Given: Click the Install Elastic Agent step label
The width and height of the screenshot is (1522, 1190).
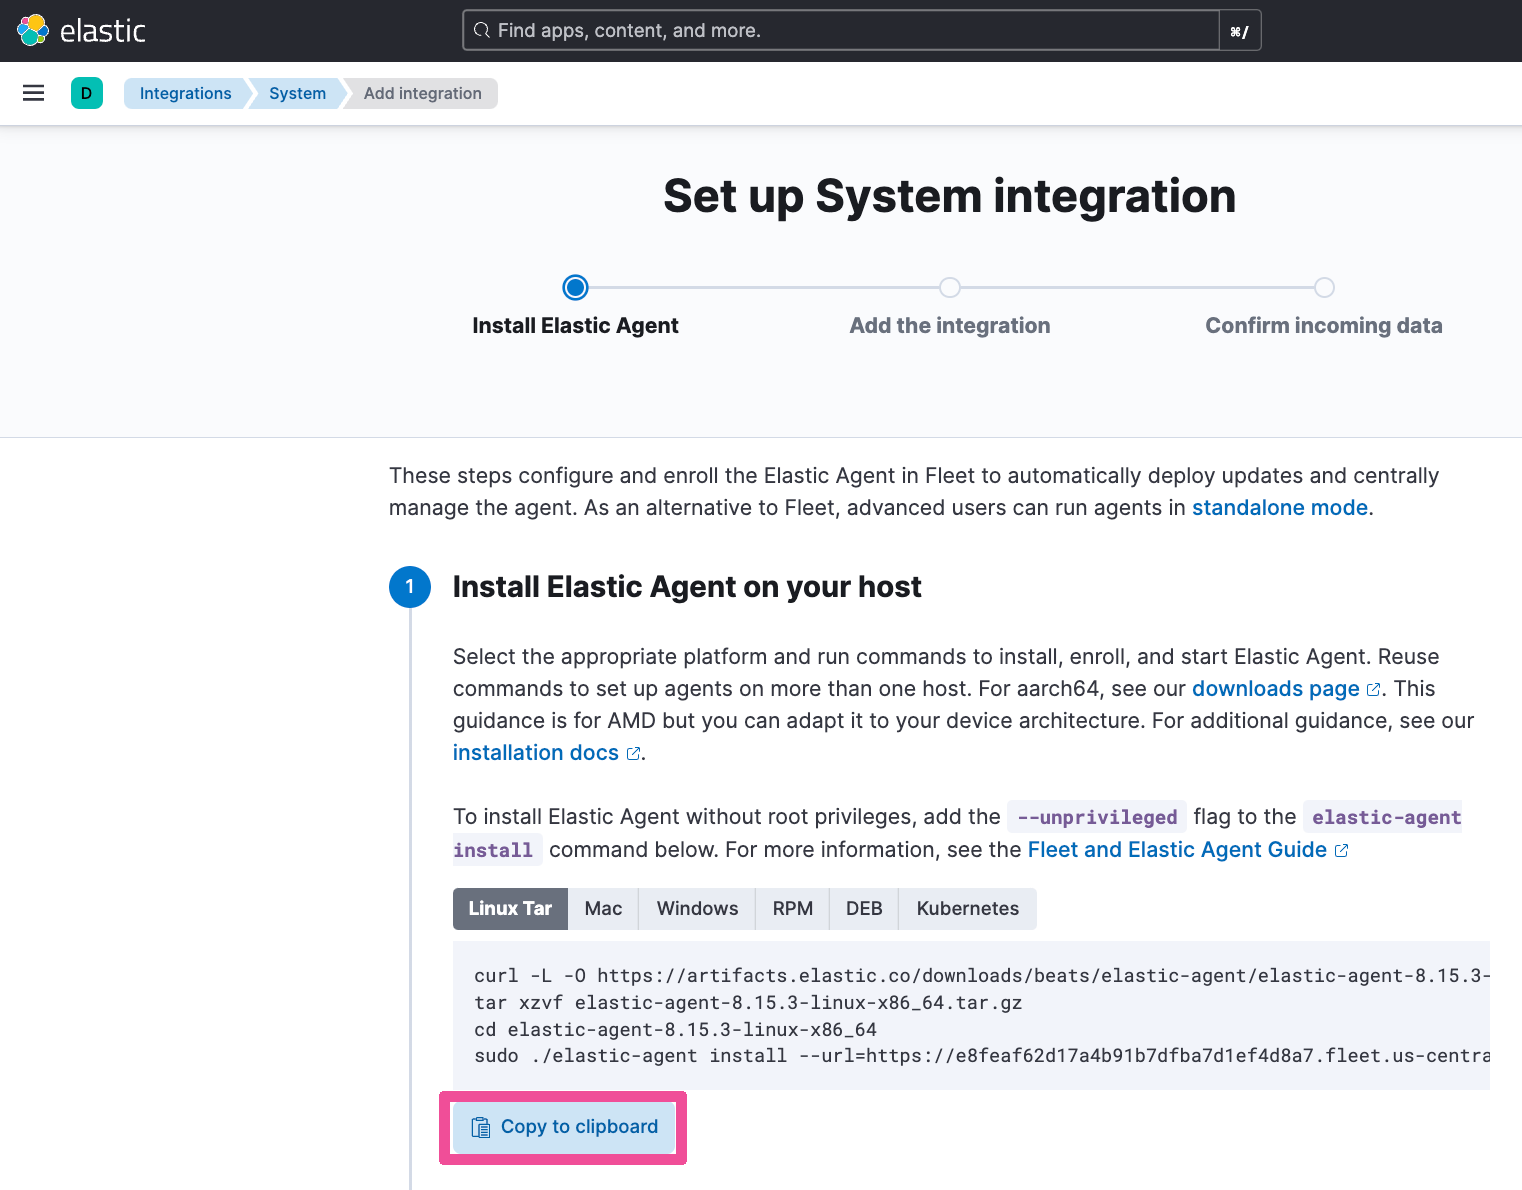Looking at the screenshot, I should (x=575, y=326).
